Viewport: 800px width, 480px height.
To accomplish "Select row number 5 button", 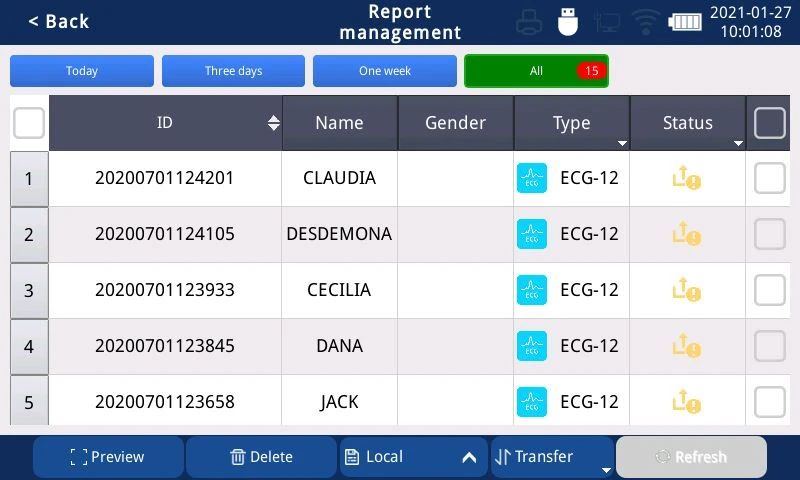I will click(x=29, y=401).
